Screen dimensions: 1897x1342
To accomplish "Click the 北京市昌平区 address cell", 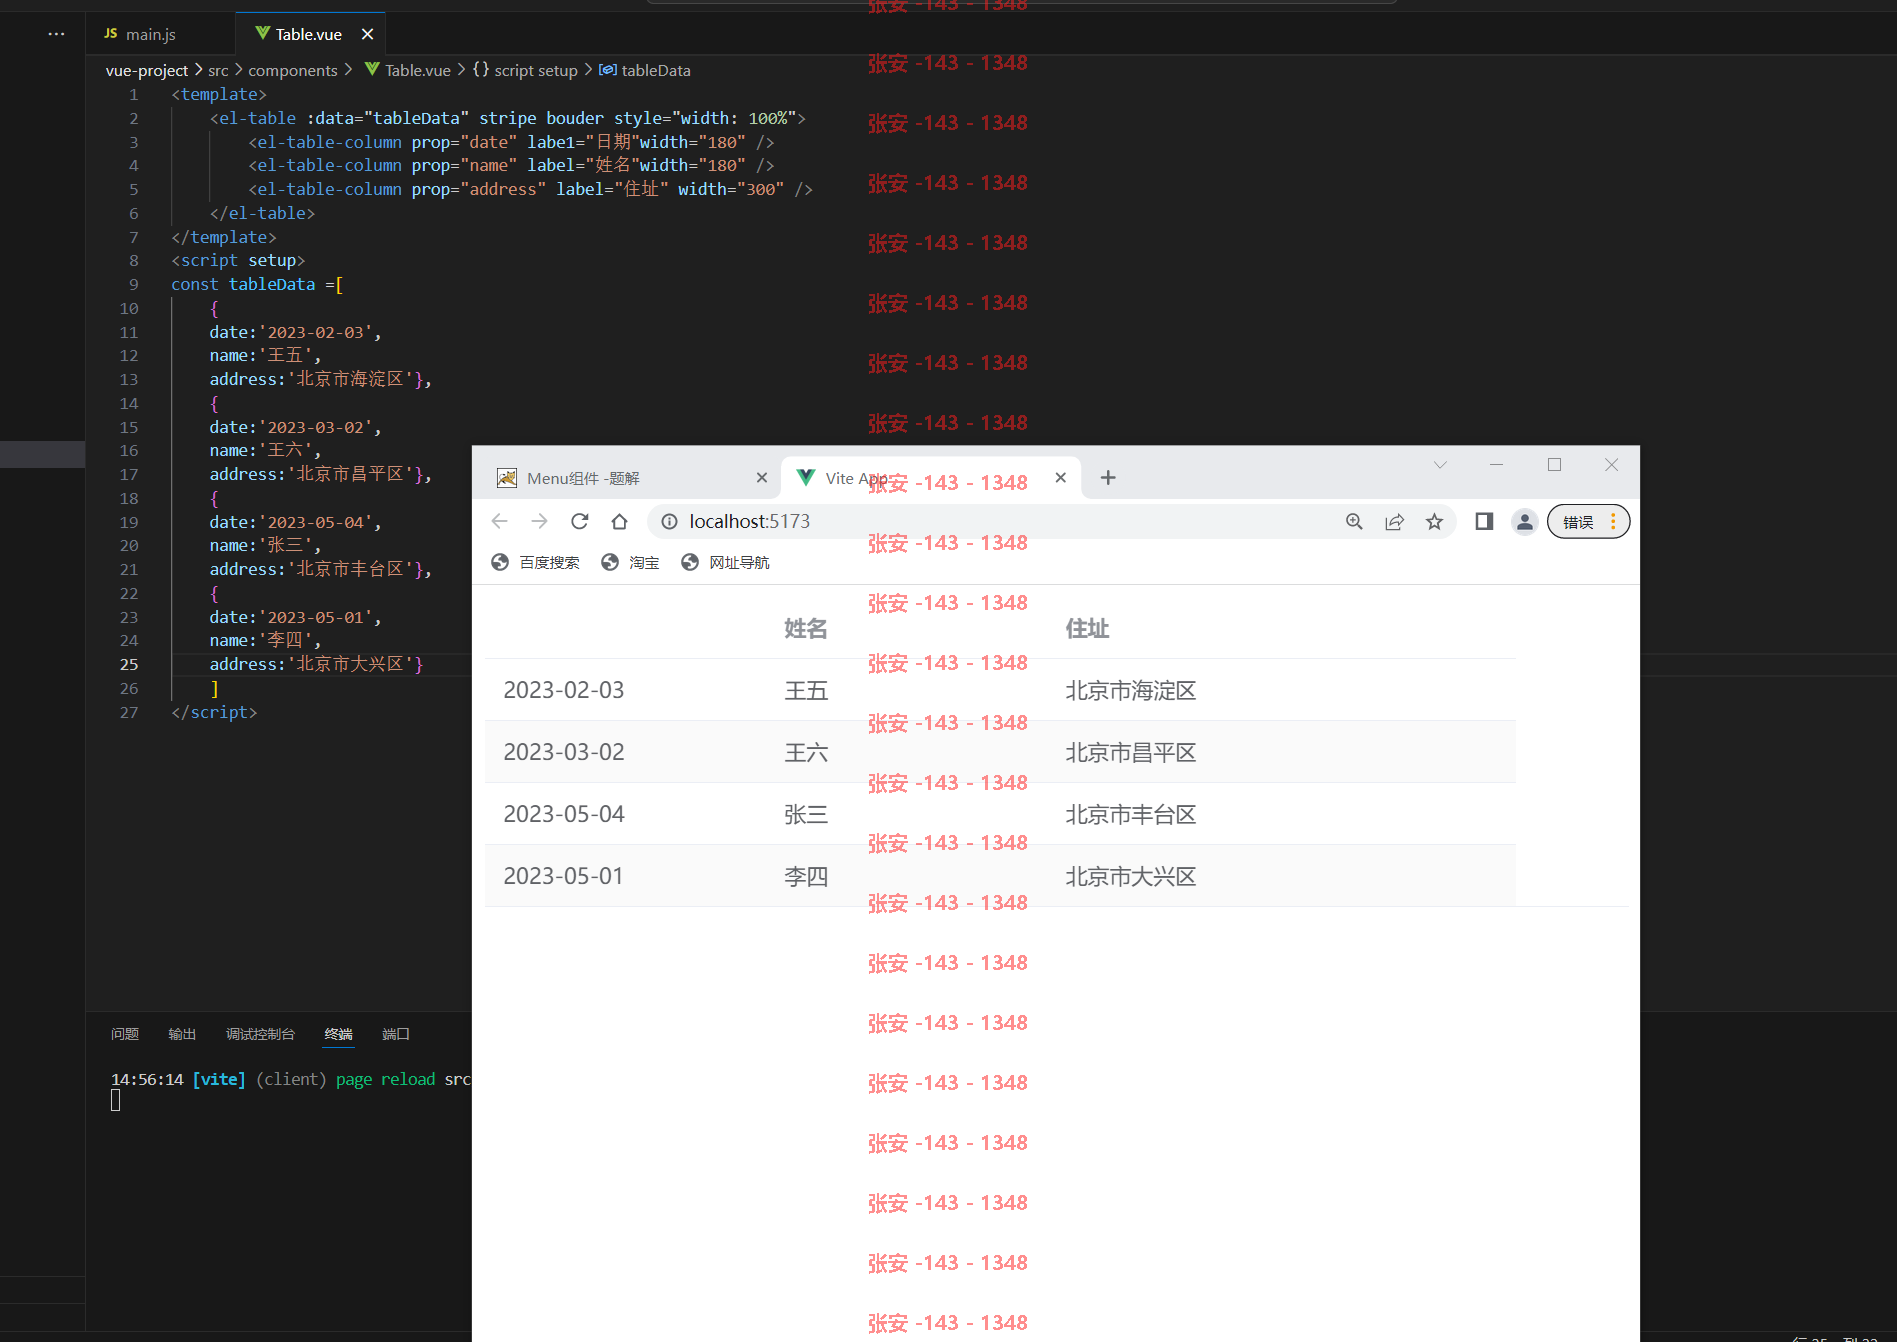I will coord(1131,752).
